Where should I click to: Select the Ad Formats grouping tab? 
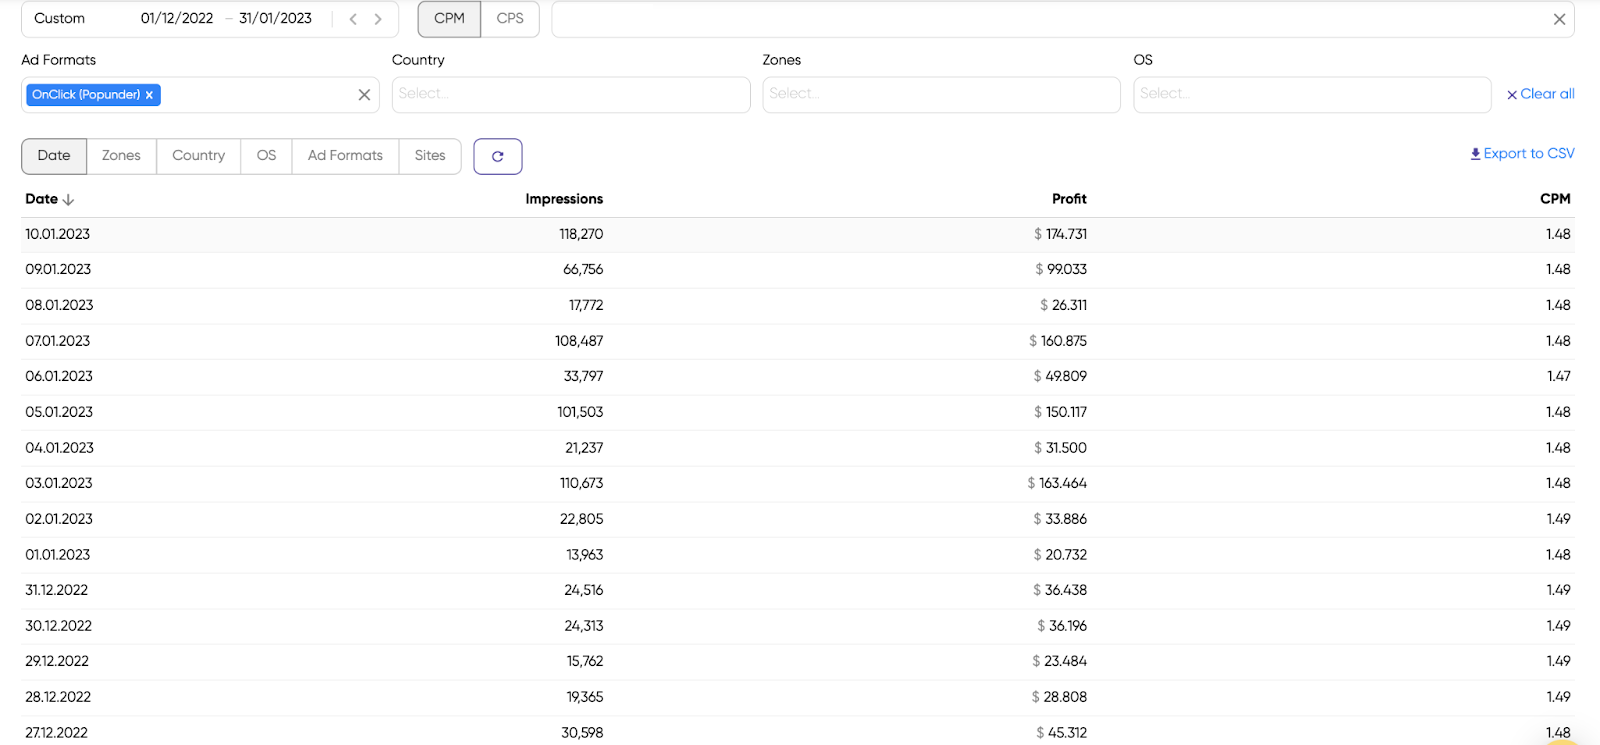click(x=345, y=156)
